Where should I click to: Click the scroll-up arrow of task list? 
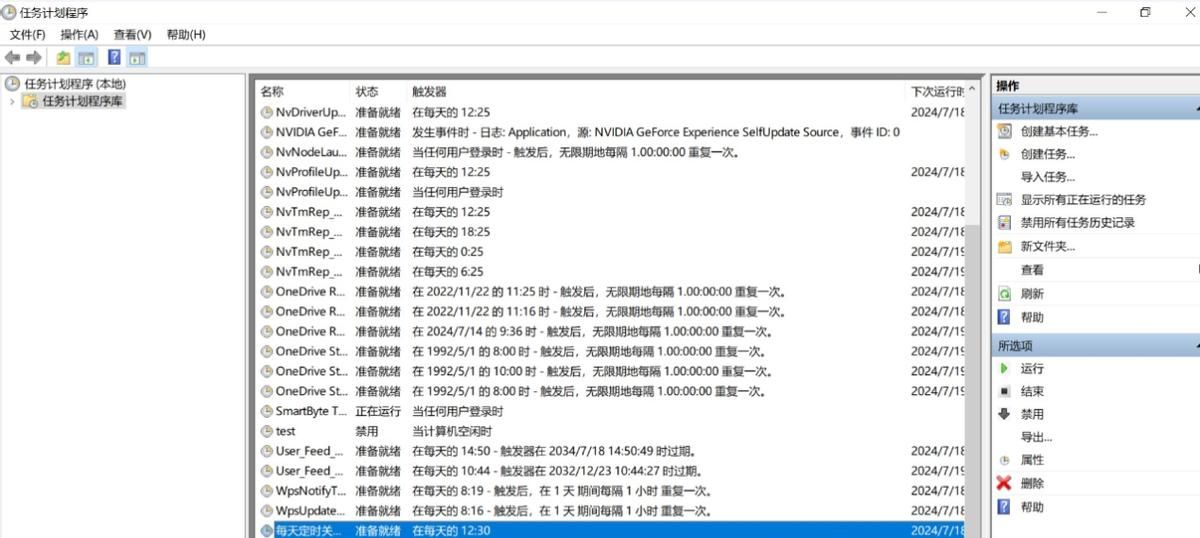974,91
